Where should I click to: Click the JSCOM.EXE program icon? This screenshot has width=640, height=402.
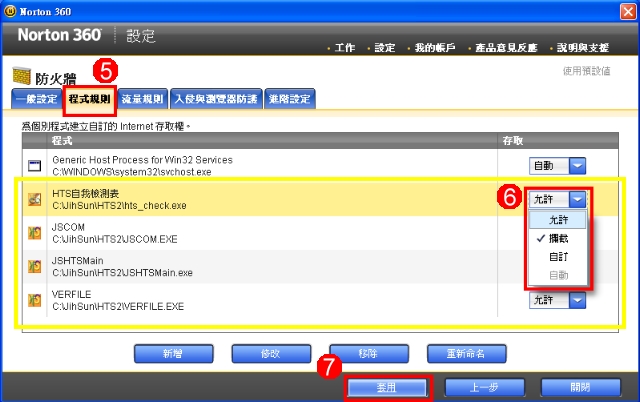(x=34, y=233)
